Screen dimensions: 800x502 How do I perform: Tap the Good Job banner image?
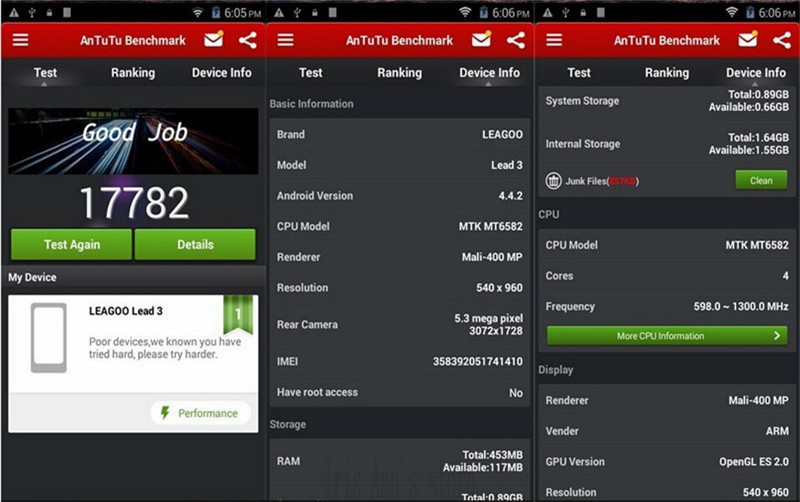point(133,141)
